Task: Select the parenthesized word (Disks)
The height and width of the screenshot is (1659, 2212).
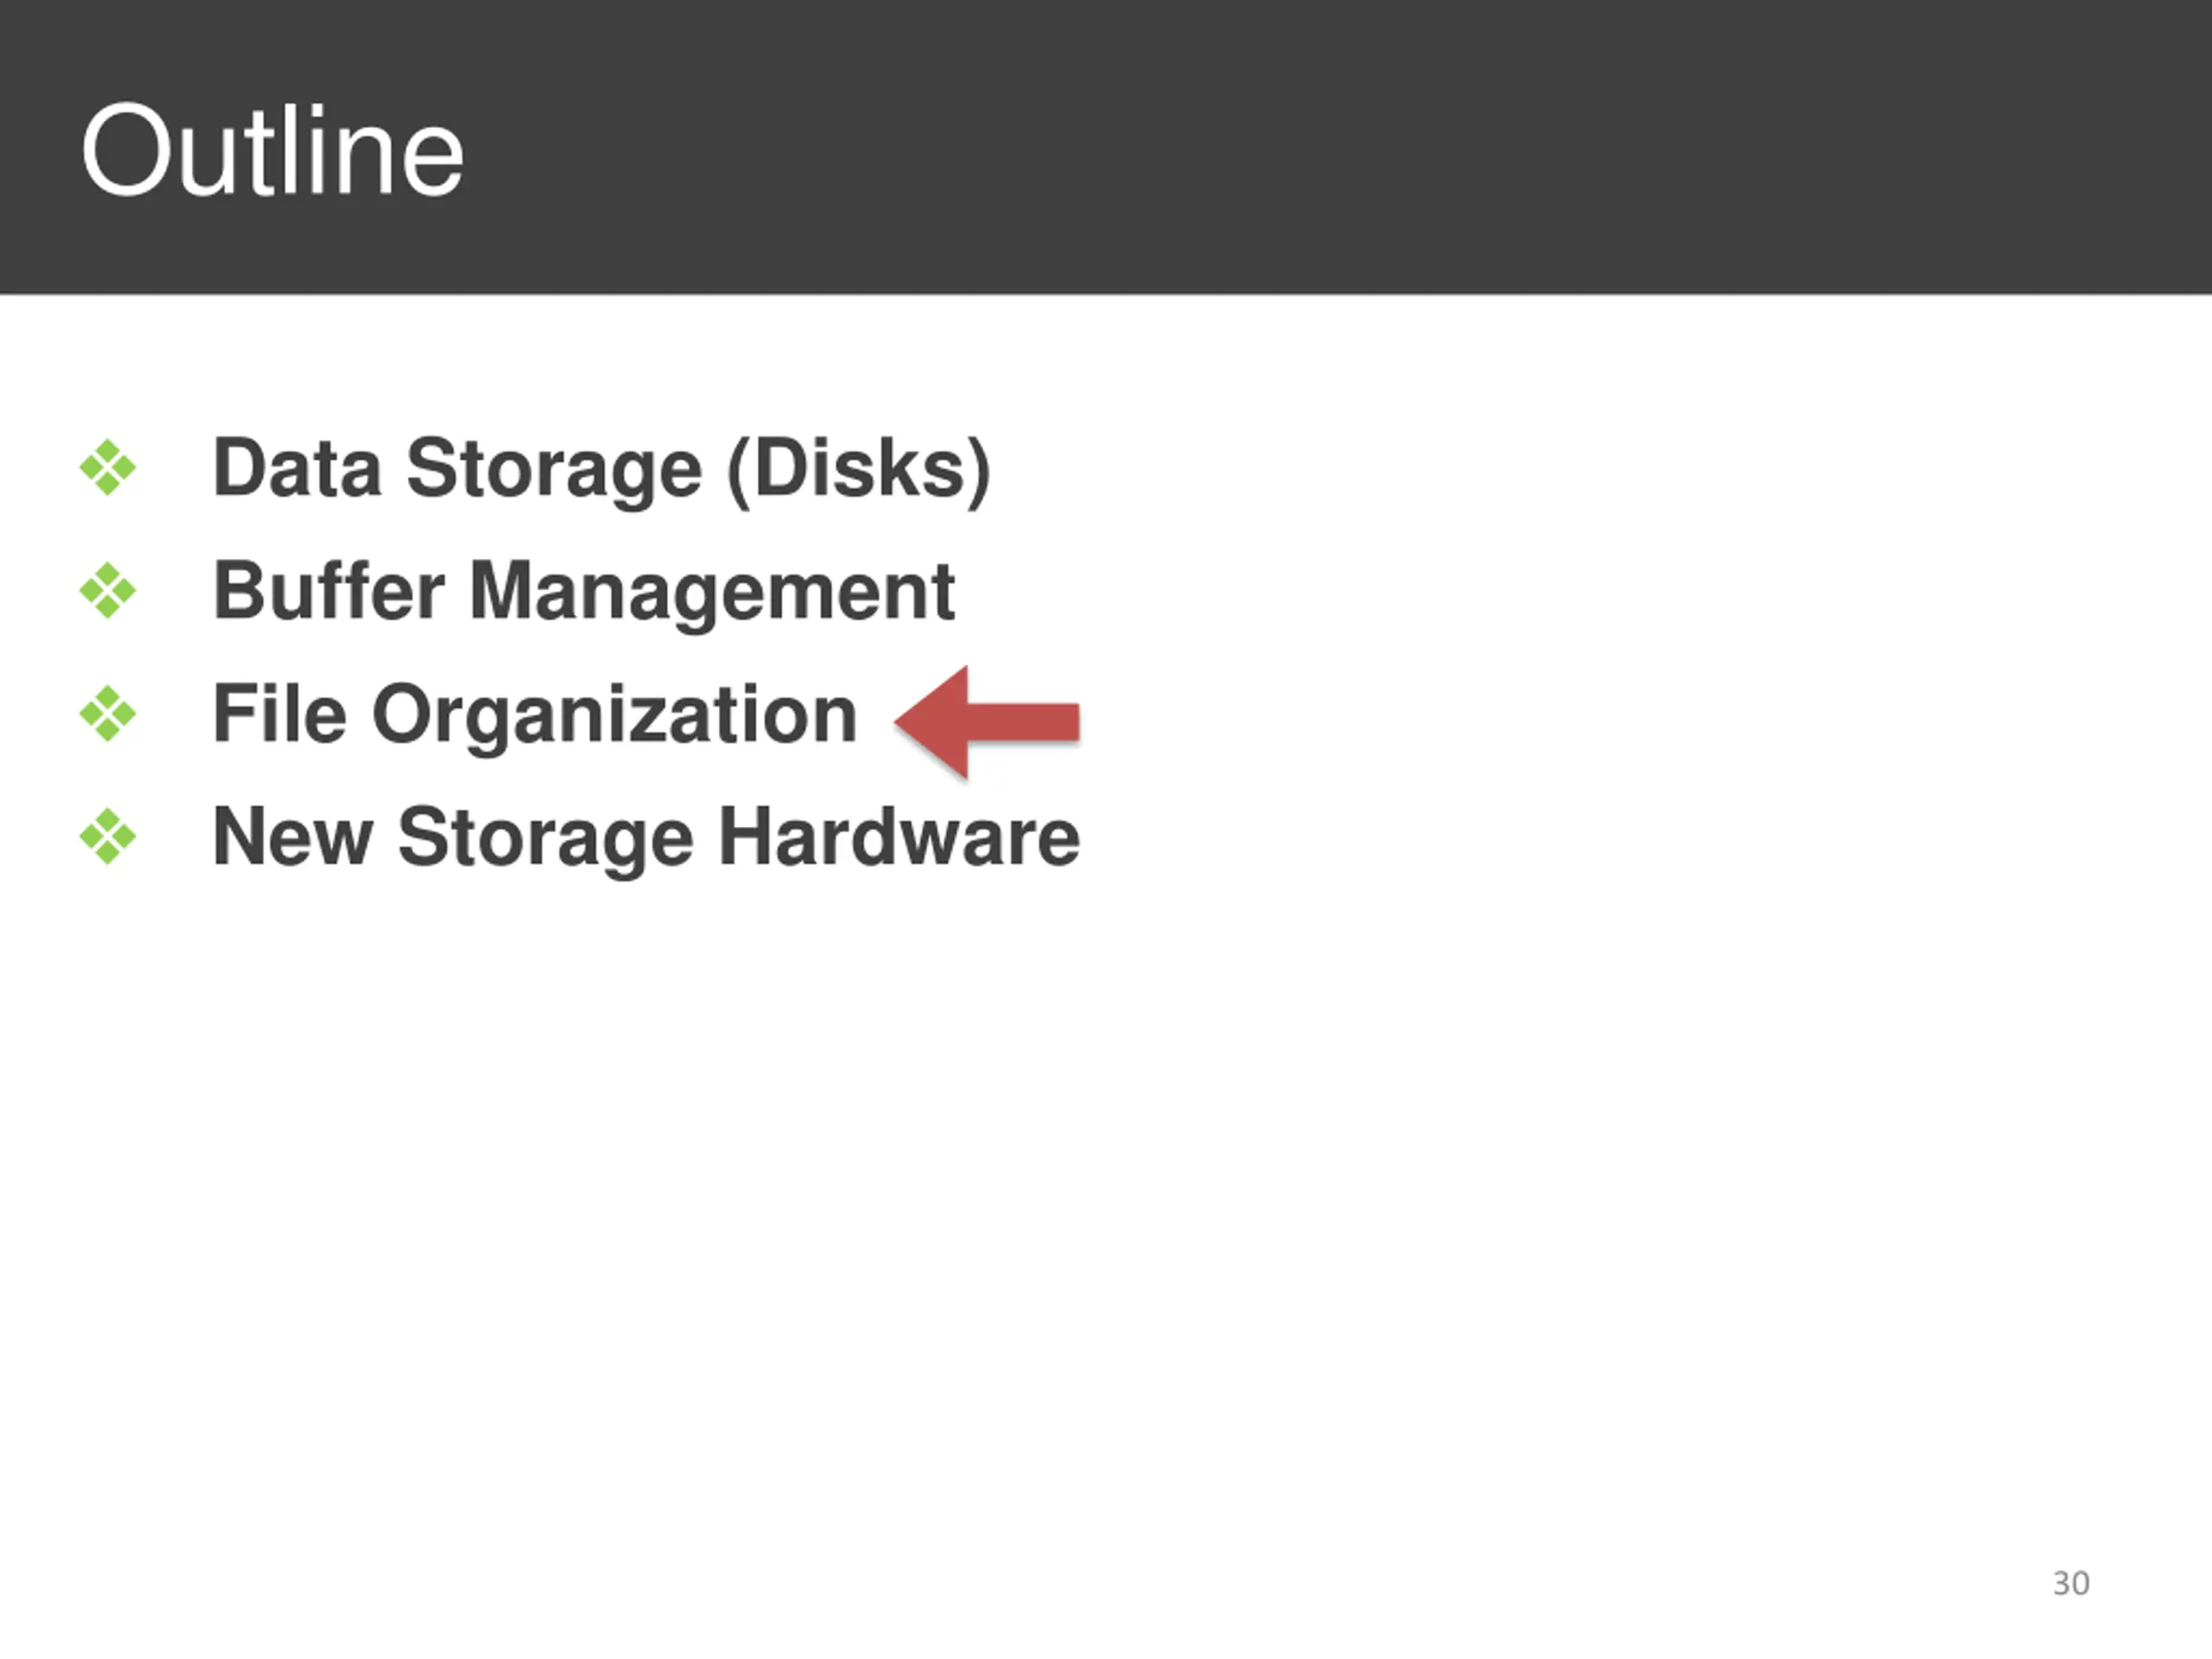Action: tap(859, 469)
